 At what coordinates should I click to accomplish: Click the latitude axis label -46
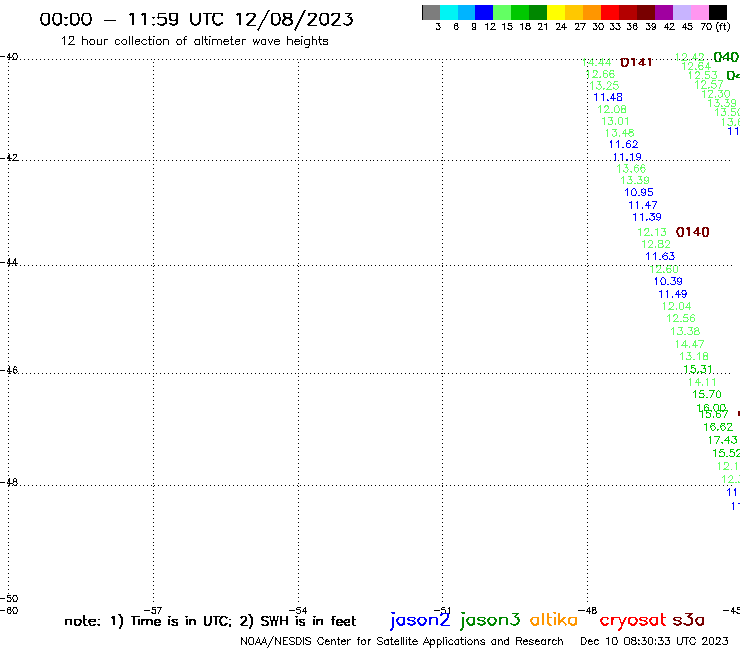tap(9, 370)
